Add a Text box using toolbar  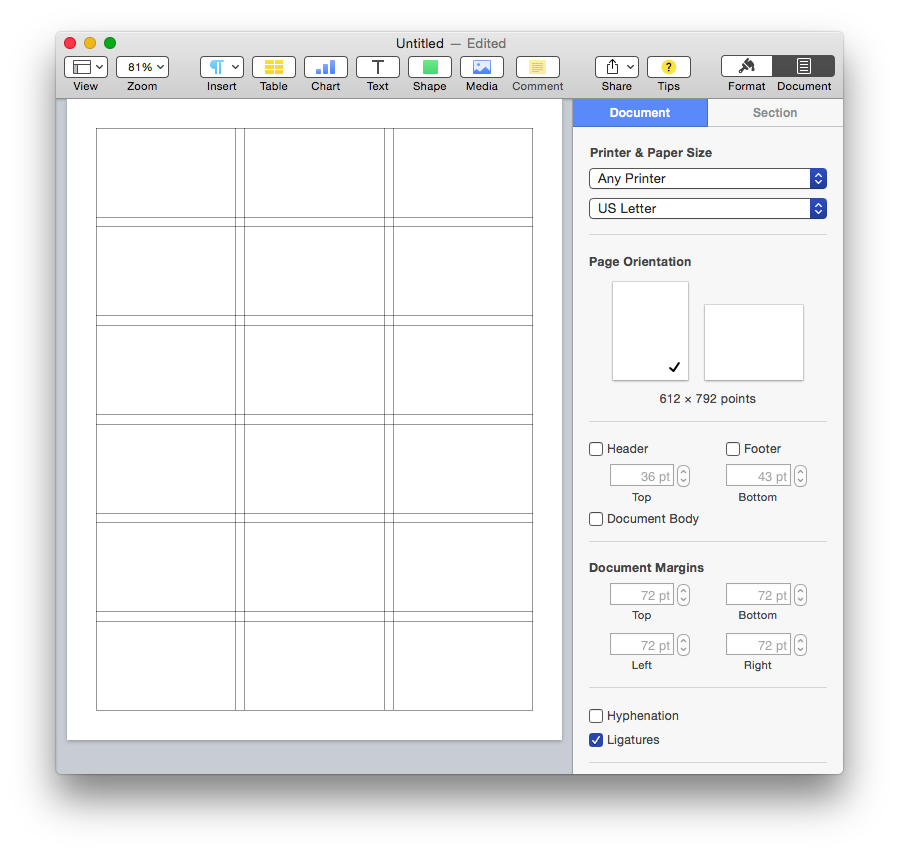click(377, 67)
